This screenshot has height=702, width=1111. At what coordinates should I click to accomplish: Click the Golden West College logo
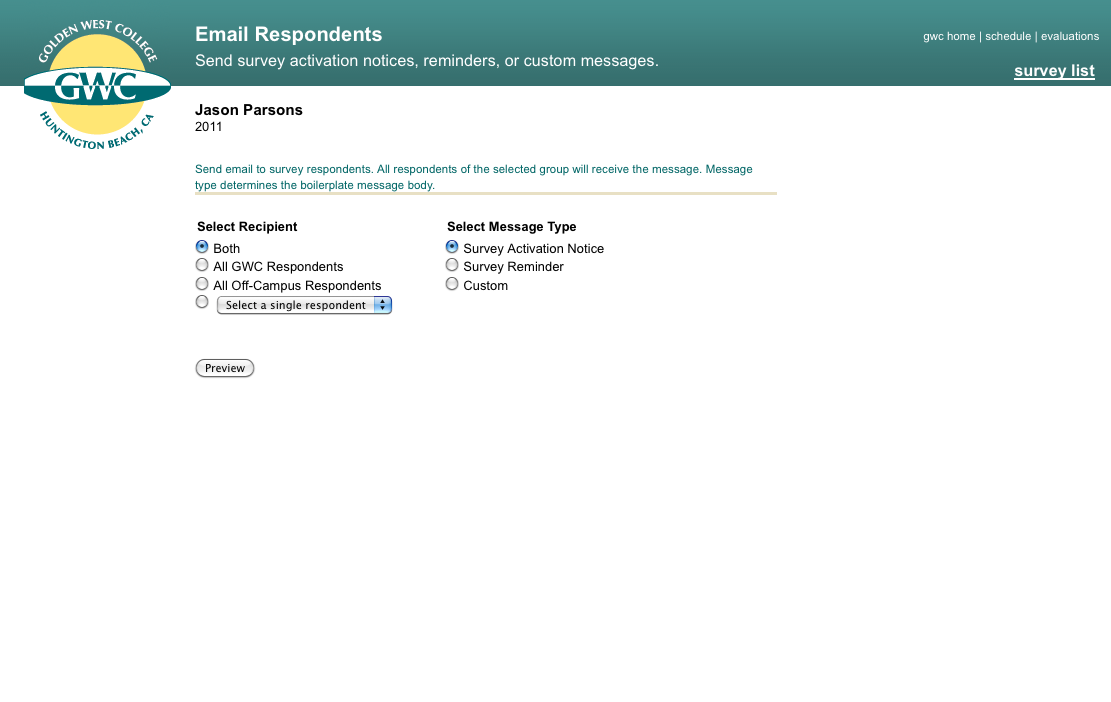click(x=97, y=85)
